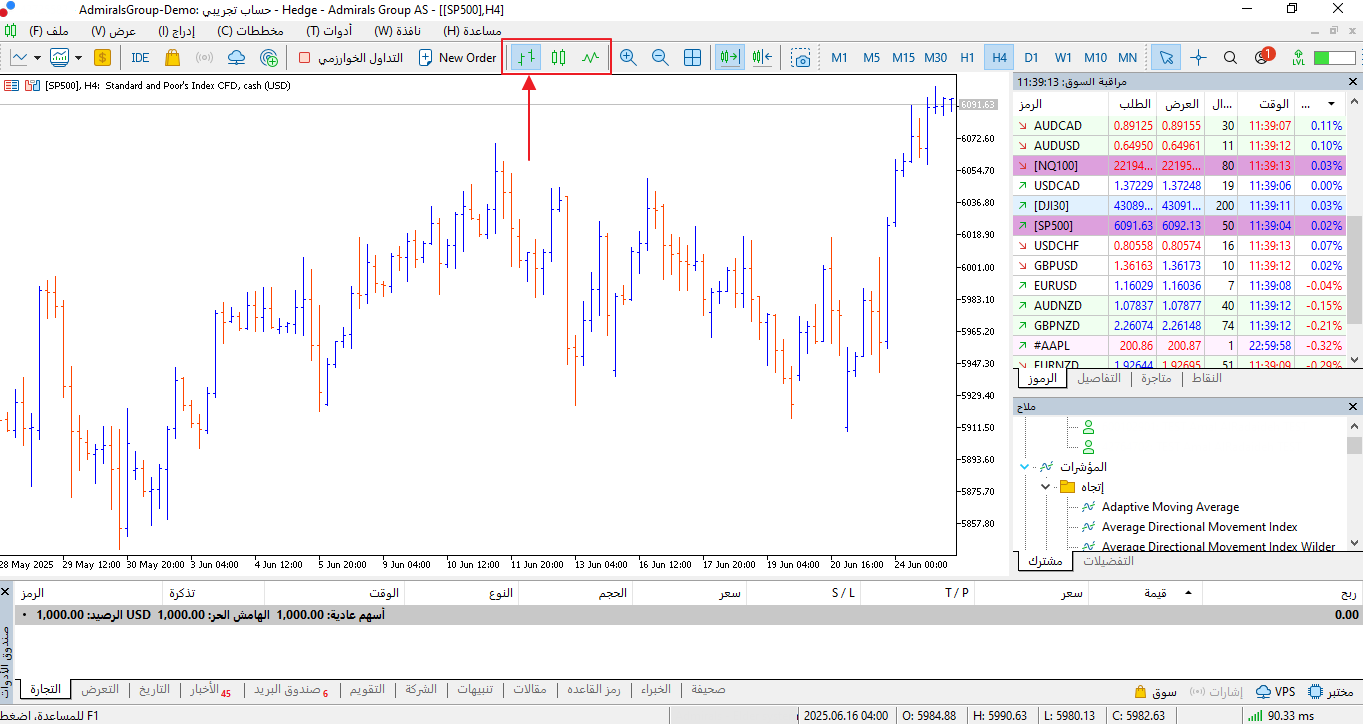Switch to candlestick chart type
1363x724 pixels.
(558, 57)
